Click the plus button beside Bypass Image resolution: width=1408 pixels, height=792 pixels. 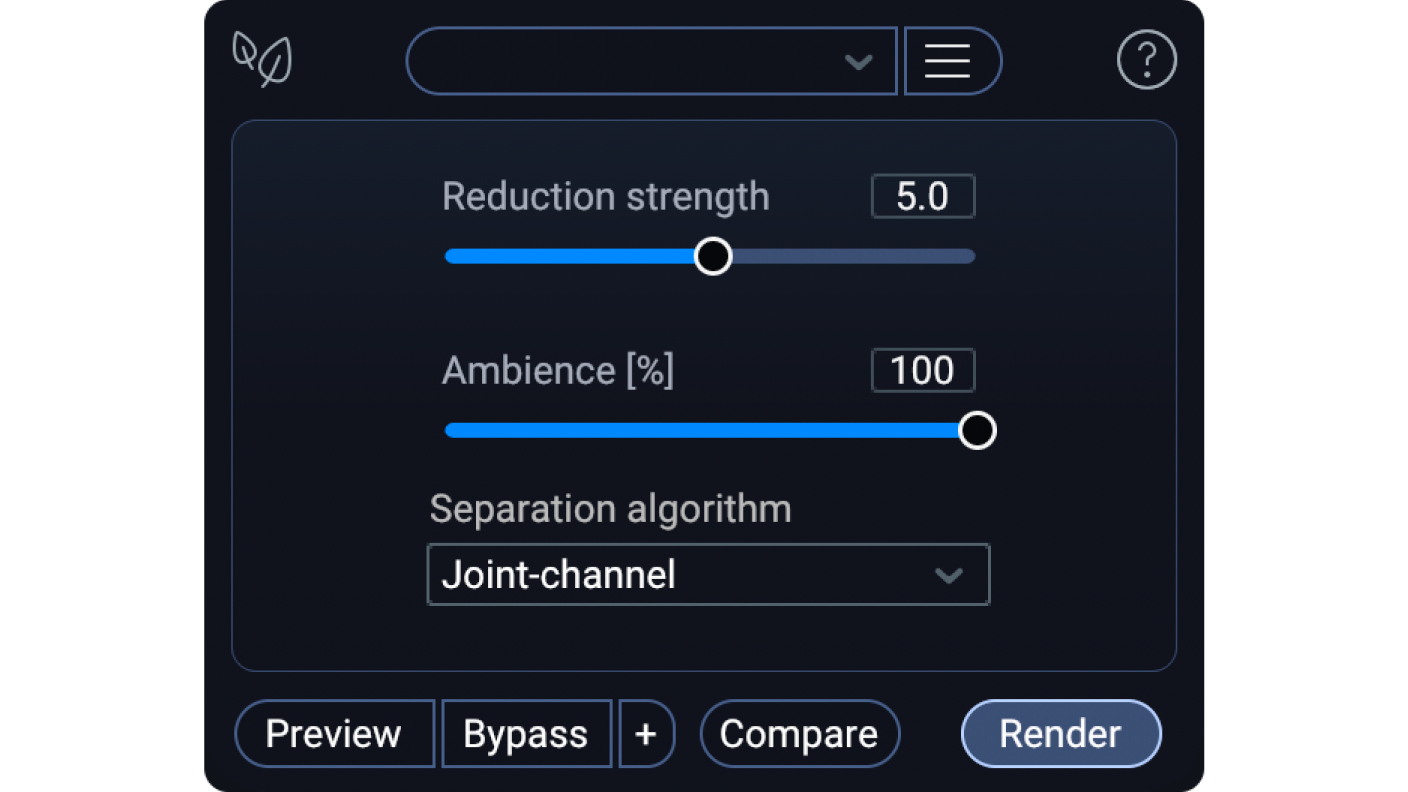pos(646,734)
